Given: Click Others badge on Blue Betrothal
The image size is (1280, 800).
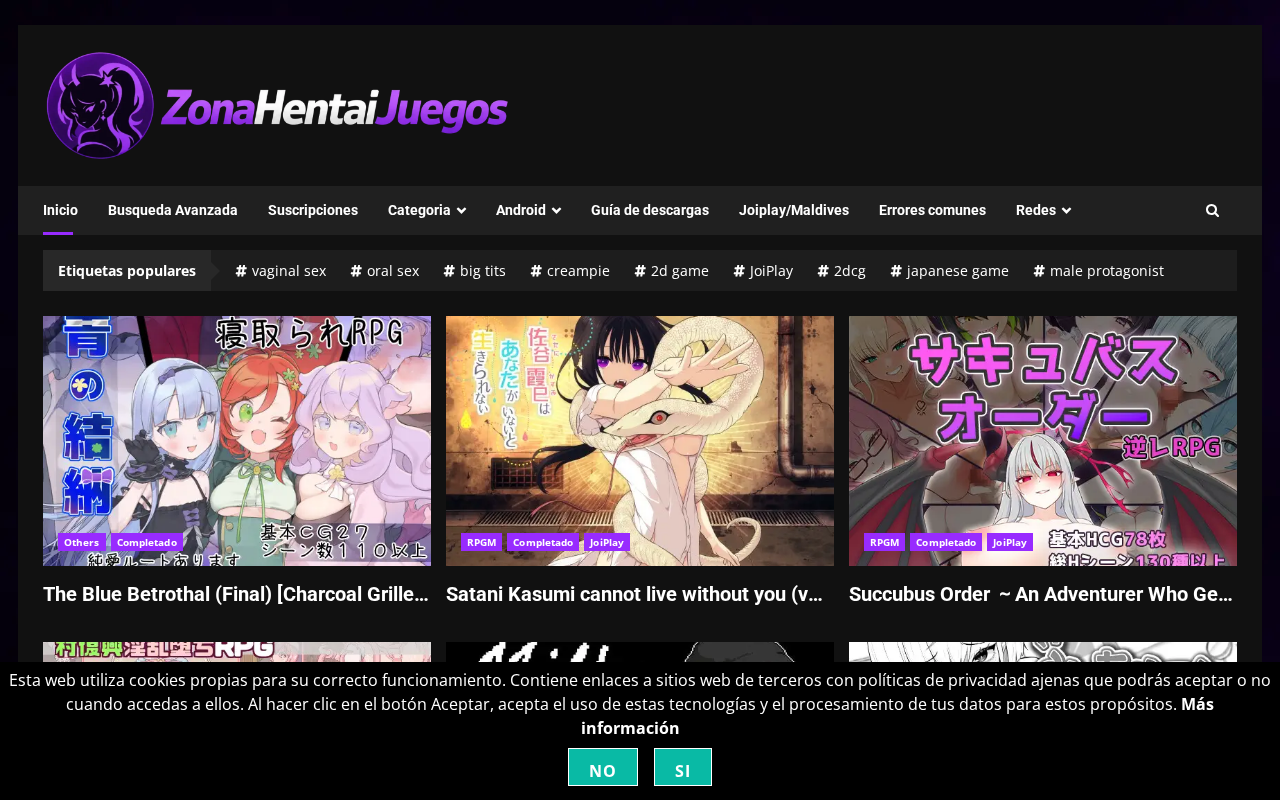Looking at the screenshot, I should [x=82, y=542].
